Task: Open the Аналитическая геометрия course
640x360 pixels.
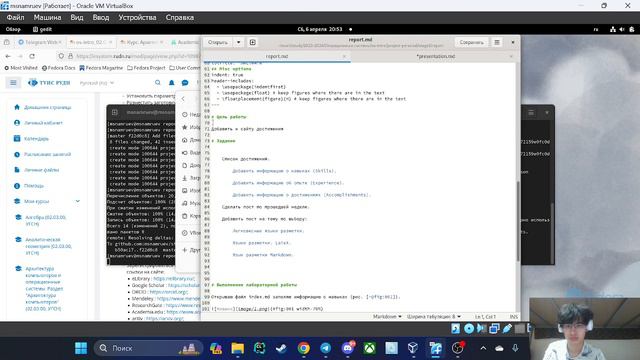Action: 48,246
